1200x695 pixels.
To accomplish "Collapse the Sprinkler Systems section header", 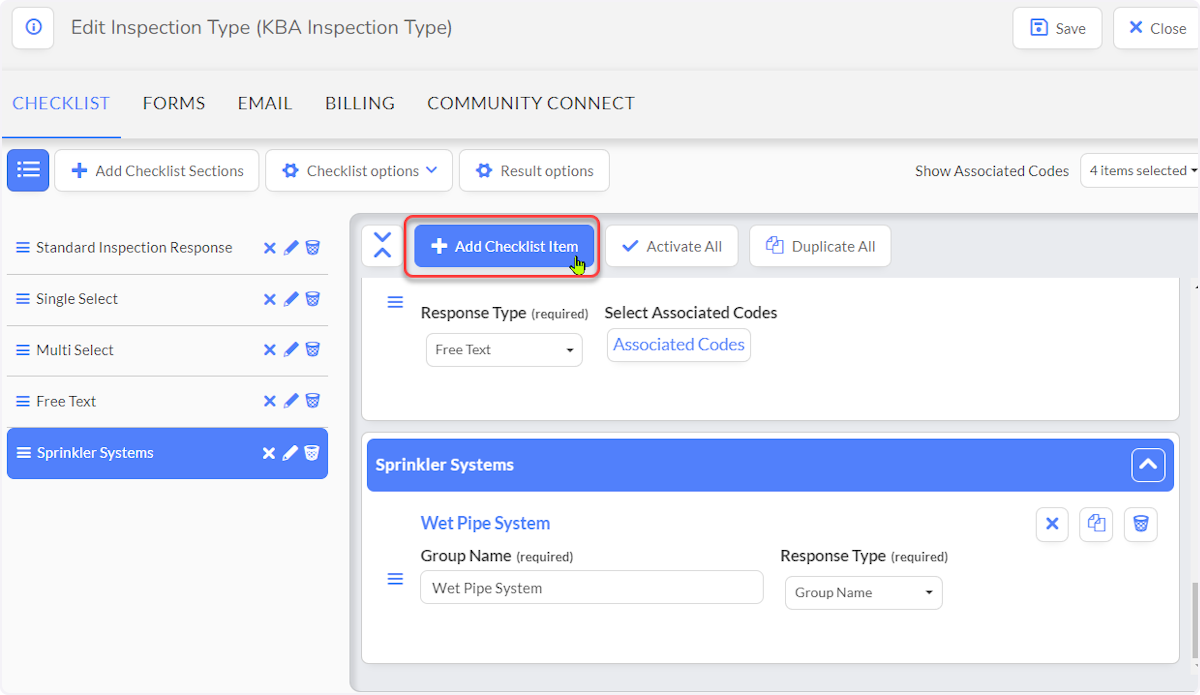I will point(1148,465).
